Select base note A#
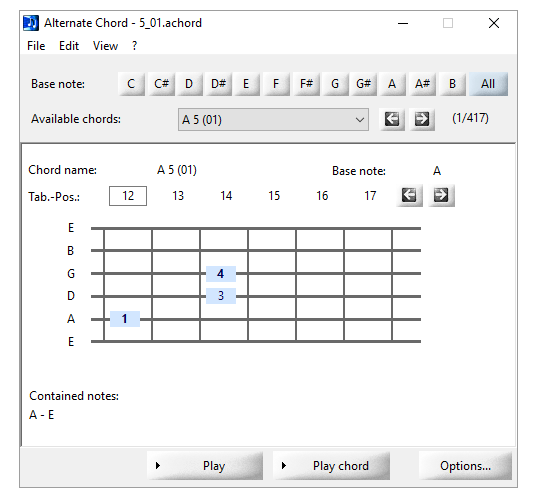 (422, 84)
